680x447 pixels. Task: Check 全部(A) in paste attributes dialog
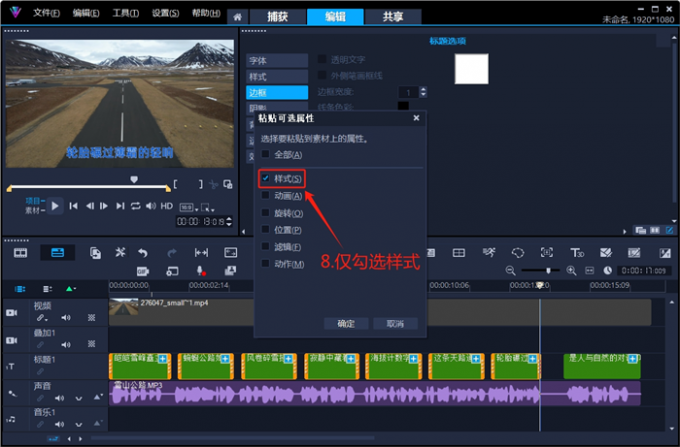click(265, 154)
